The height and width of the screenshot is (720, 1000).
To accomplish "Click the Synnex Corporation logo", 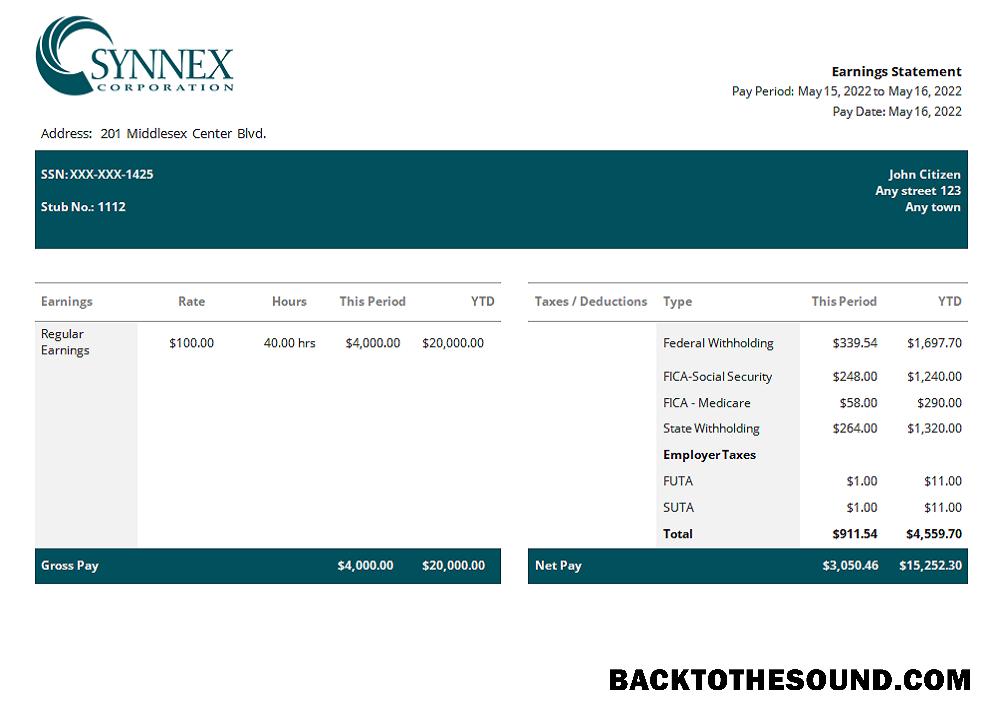I will click(135, 55).
